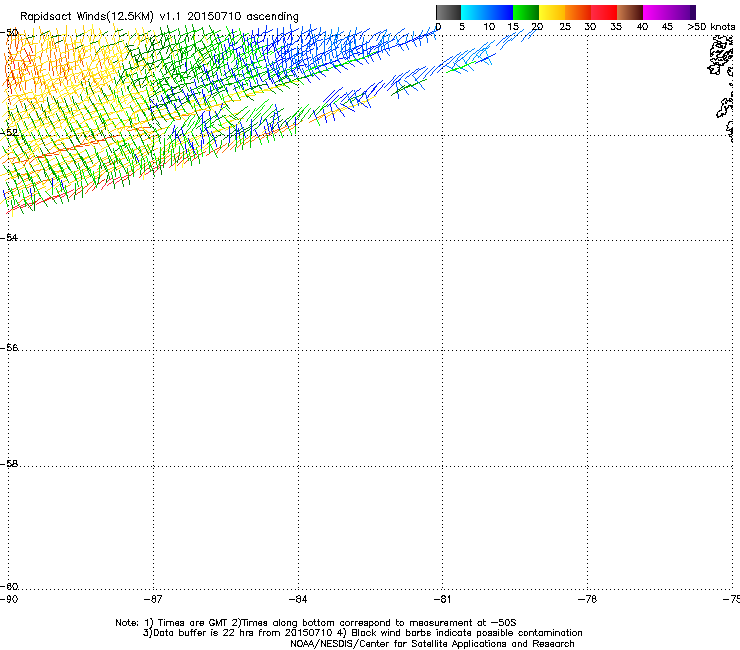Click the '>50 knots' legend label
740x650 pixels.
tap(711, 27)
